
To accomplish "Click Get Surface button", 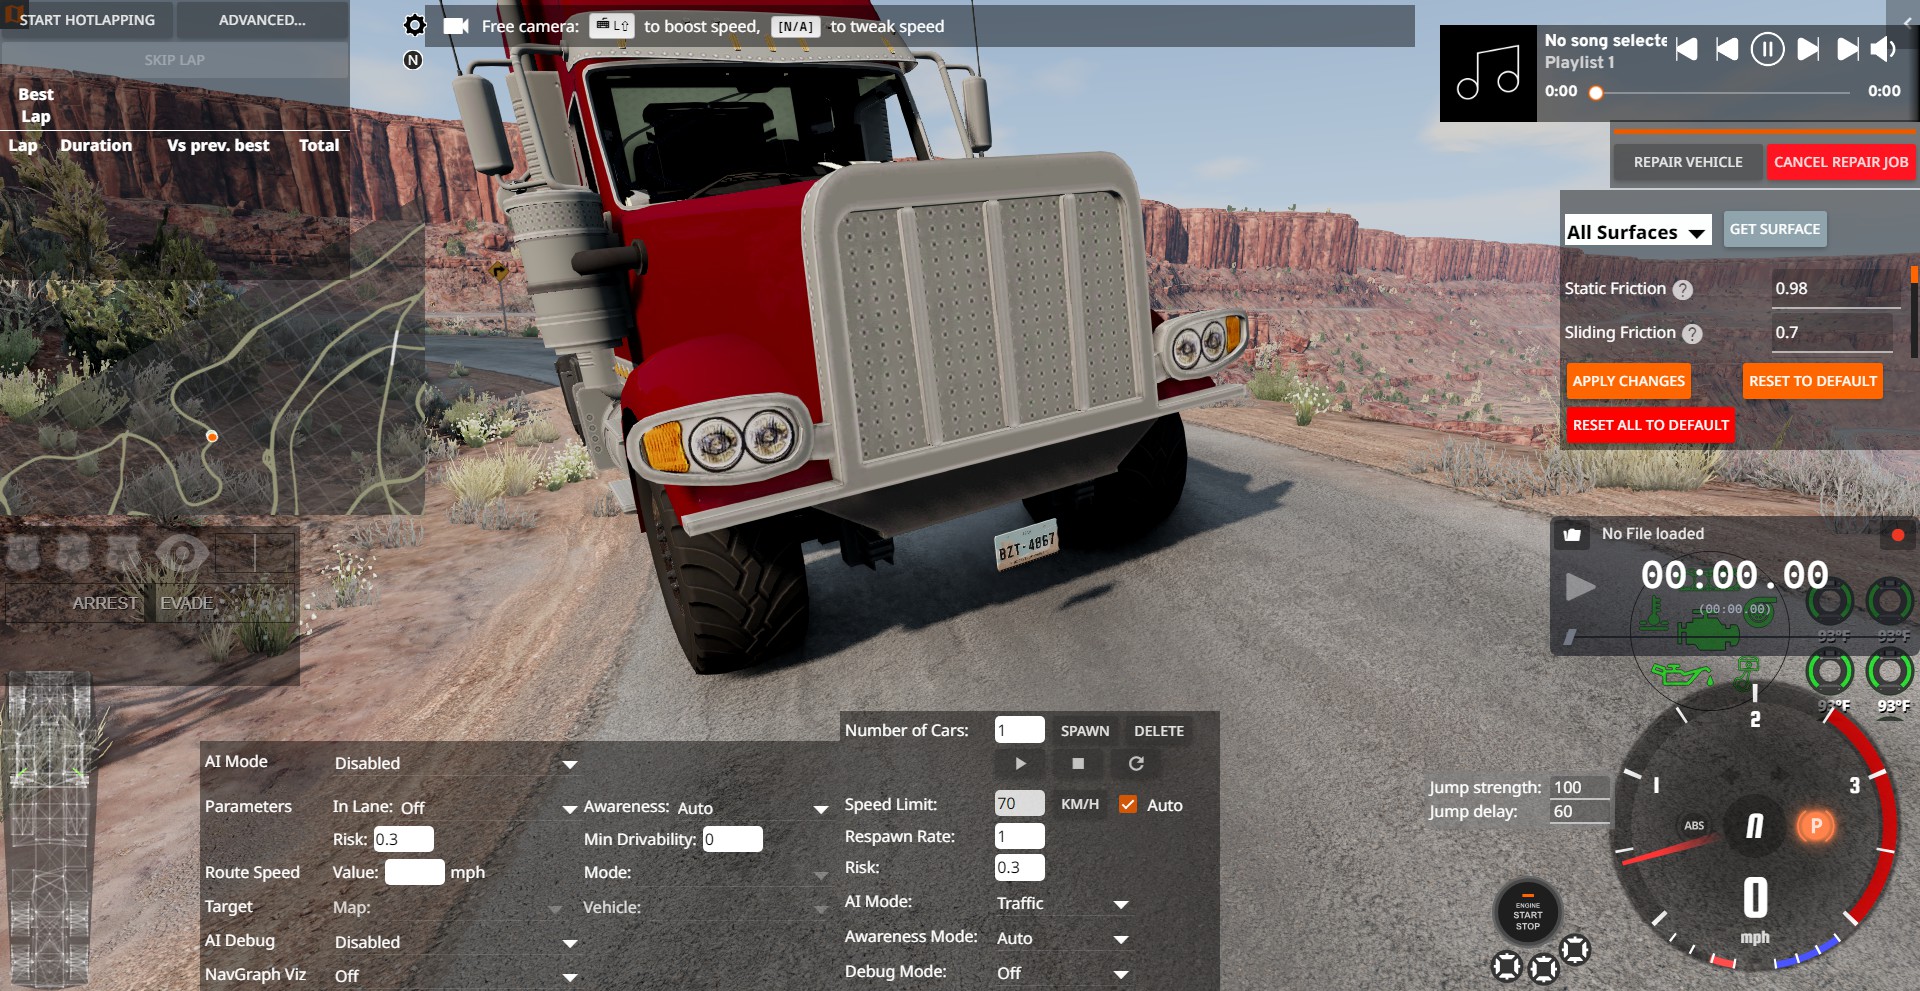I will 1775,229.
